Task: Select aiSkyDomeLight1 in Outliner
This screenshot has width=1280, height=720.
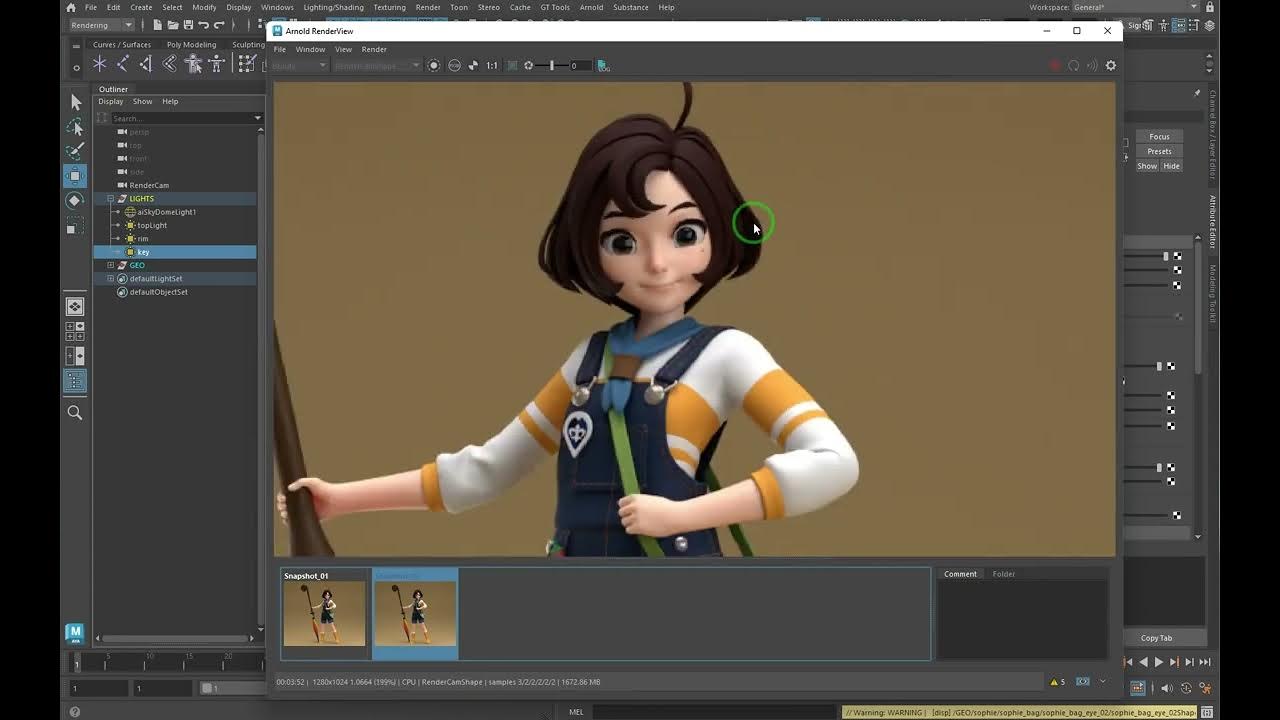Action: click(166, 212)
